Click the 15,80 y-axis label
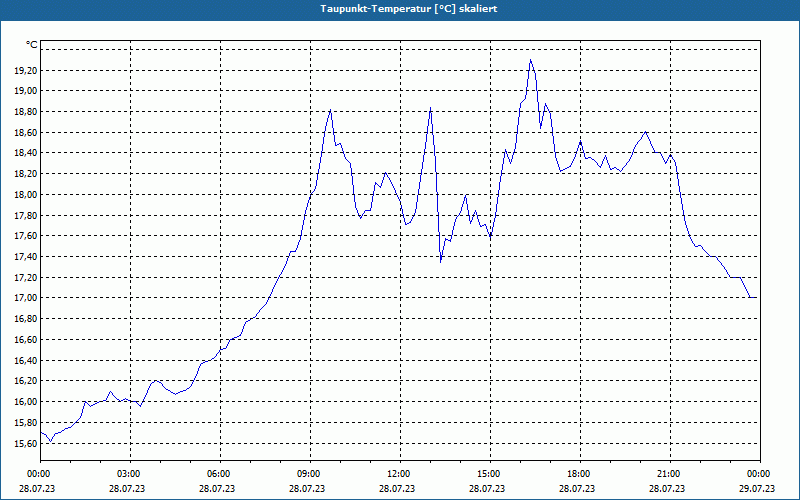The width and height of the screenshot is (800, 500). click(27, 422)
